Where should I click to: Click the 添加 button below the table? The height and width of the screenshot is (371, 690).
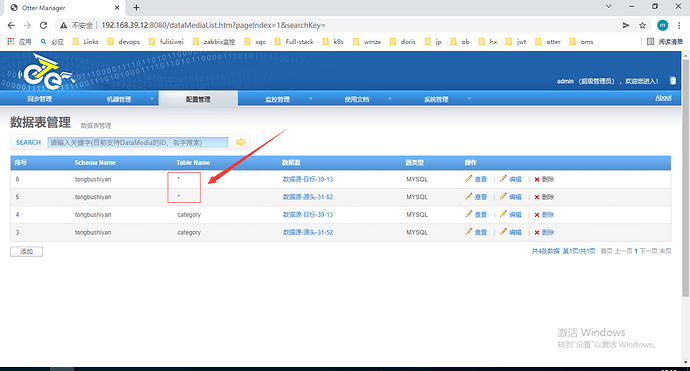(x=26, y=252)
